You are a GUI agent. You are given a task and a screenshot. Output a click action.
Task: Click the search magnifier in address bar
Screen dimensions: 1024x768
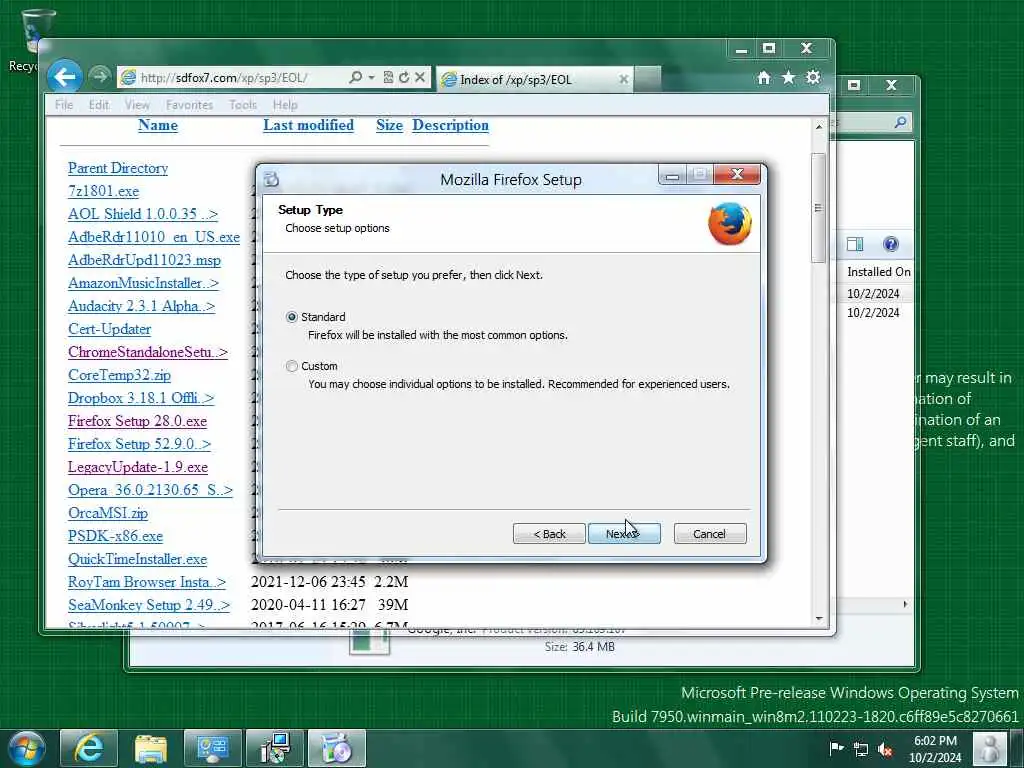(x=355, y=78)
